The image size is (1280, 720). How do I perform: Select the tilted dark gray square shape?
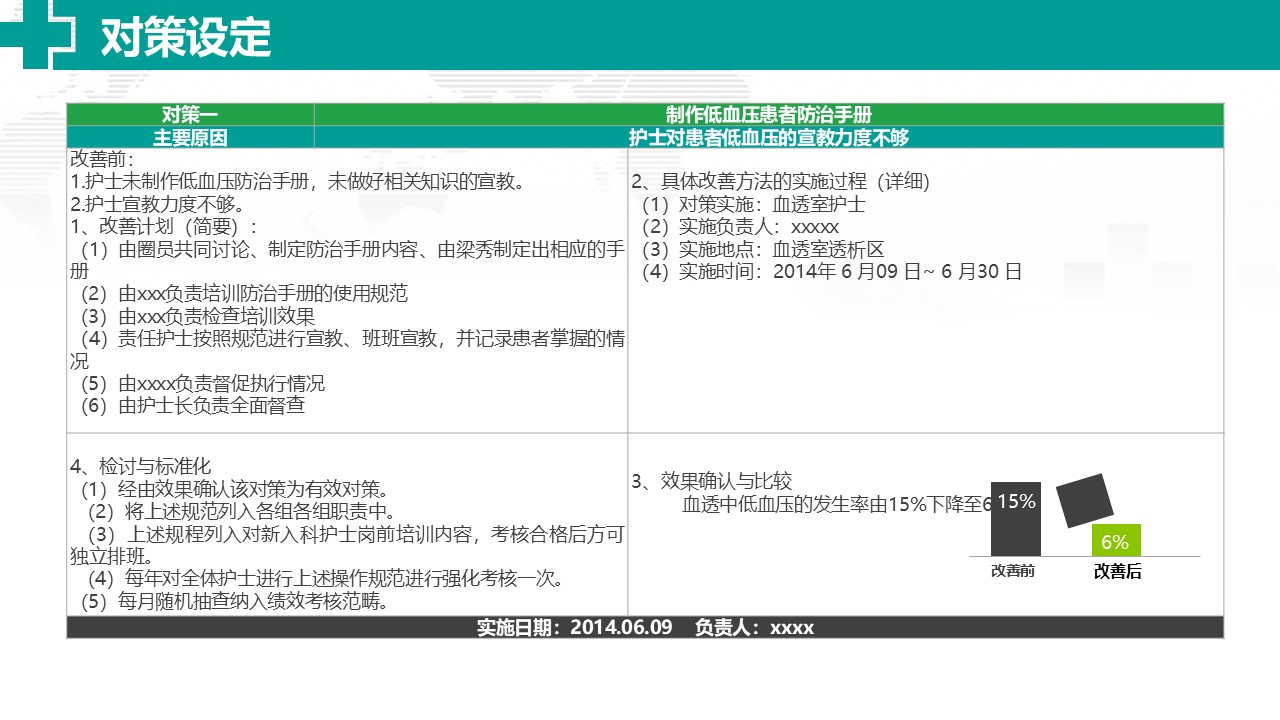tap(1085, 501)
